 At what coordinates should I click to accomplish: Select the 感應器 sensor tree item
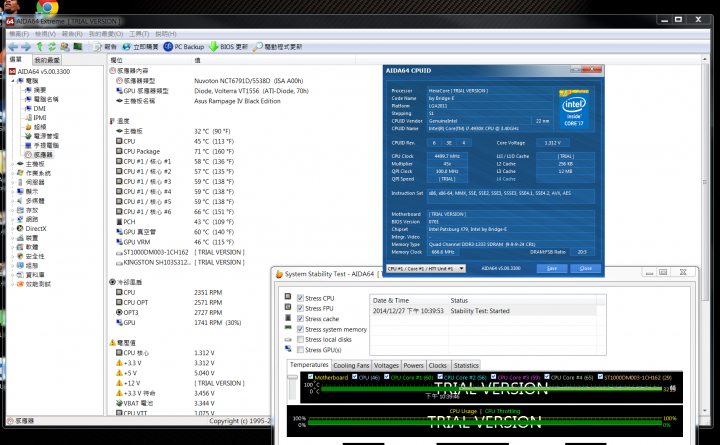pos(43,155)
